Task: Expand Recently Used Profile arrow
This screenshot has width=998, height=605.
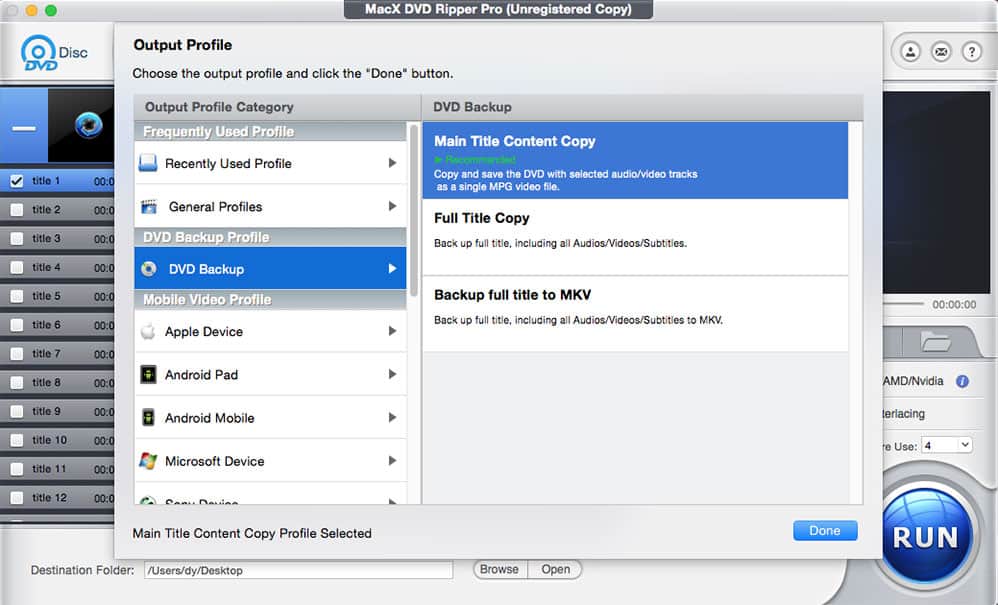Action: (393, 163)
